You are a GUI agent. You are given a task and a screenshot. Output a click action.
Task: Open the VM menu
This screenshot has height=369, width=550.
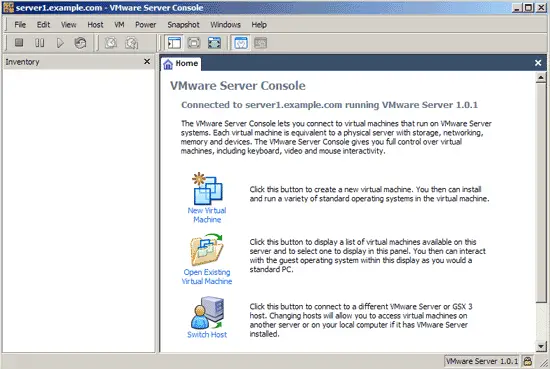tap(119, 25)
